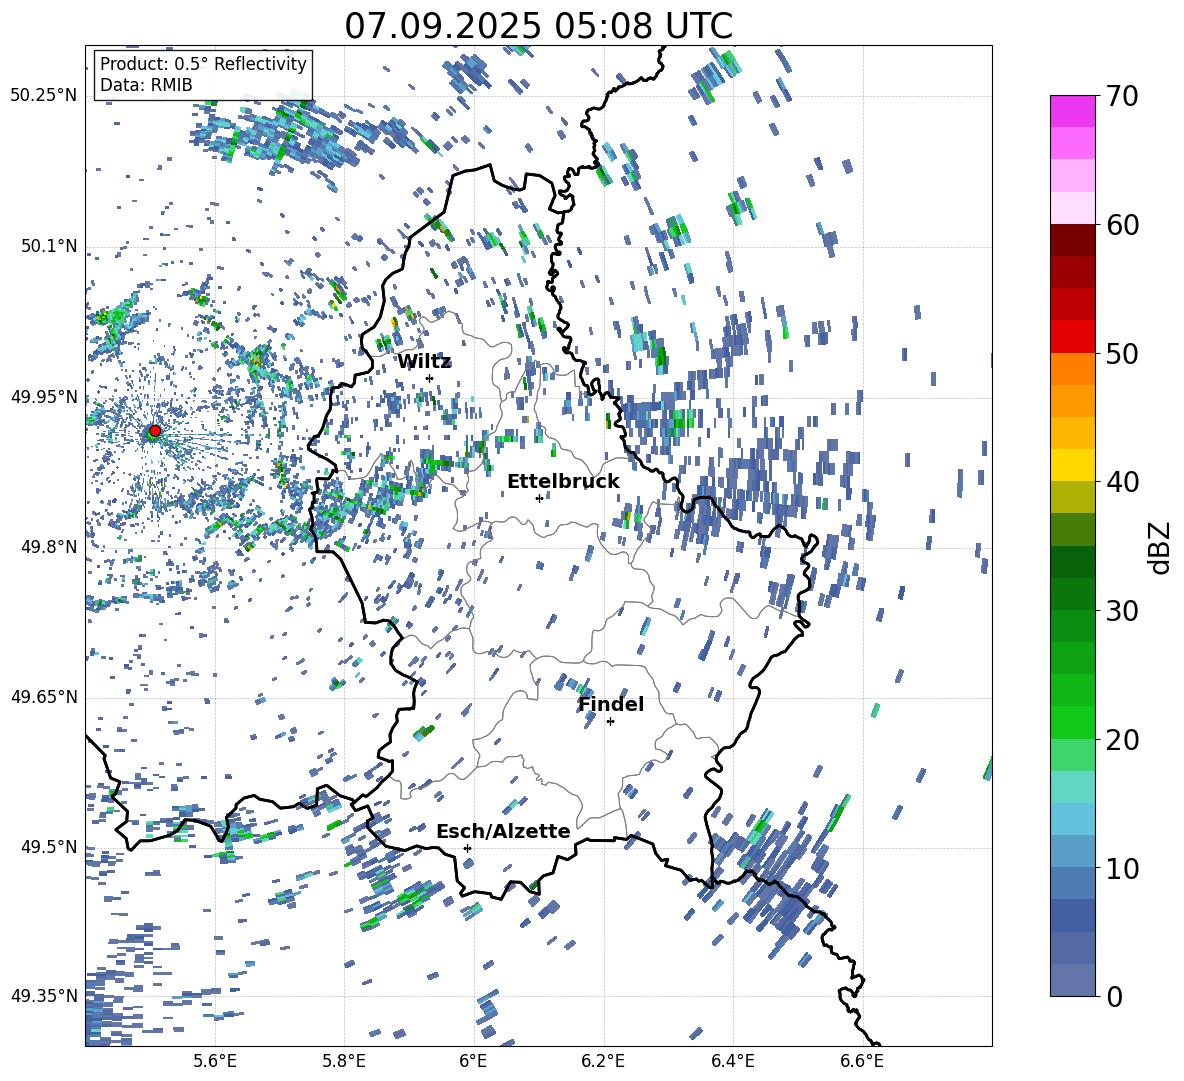Click the 20 value on colorbar
This screenshot has width=1184, height=1081.
(1121, 739)
